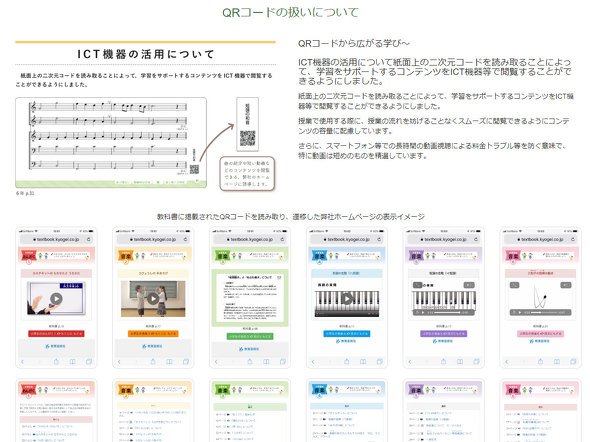This screenshot has height=442, width=590.
Task: Click the sheet music score thumbnail
Action: pos(111,143)
